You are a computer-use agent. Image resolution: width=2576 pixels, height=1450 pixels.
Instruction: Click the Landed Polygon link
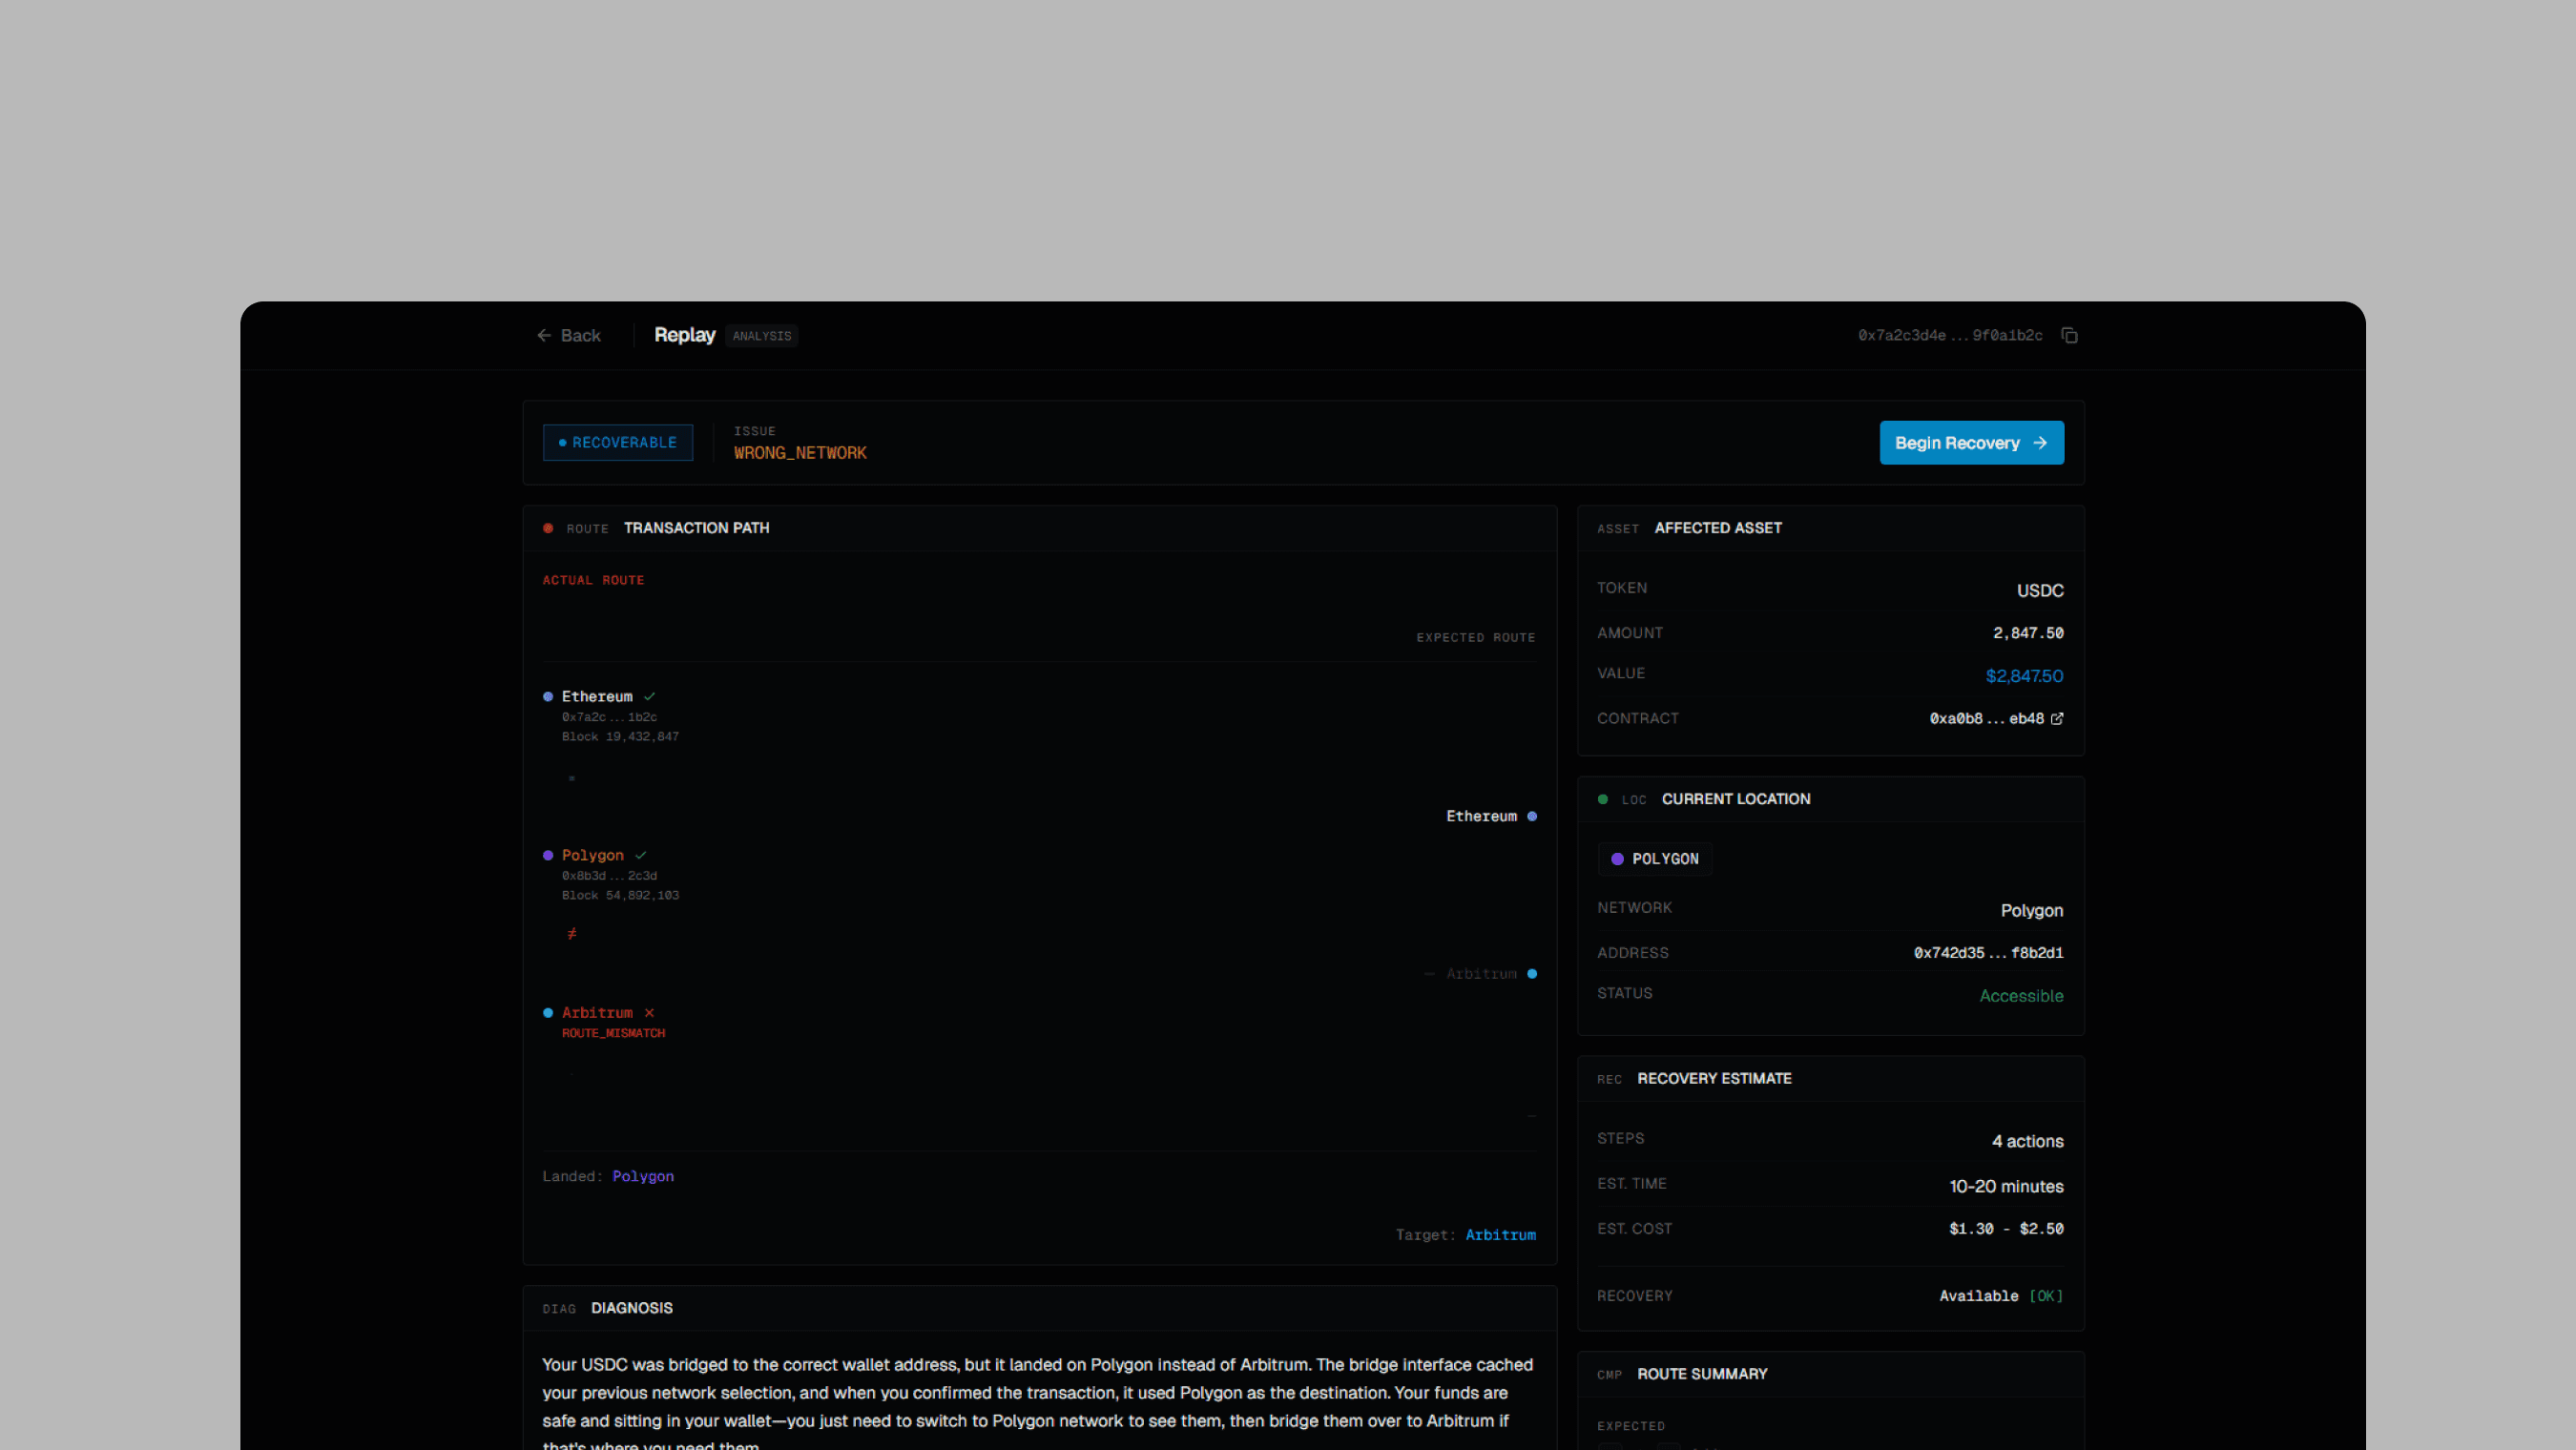643,1176
